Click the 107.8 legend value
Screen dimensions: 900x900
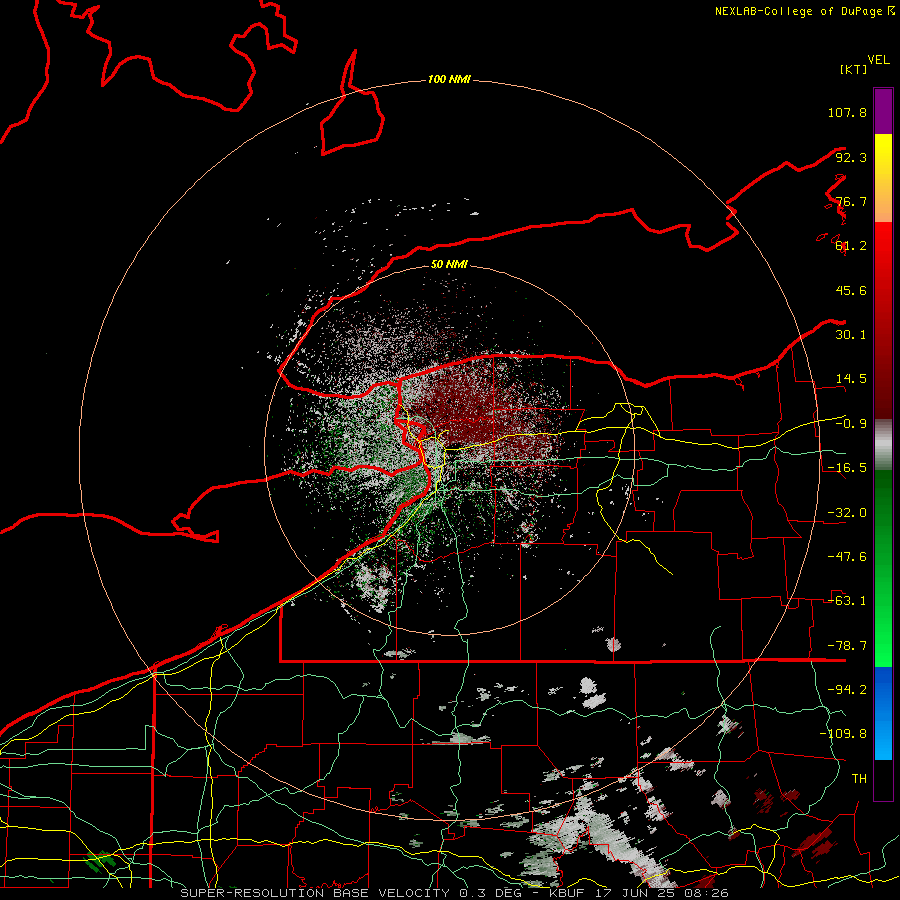point(847,112)
